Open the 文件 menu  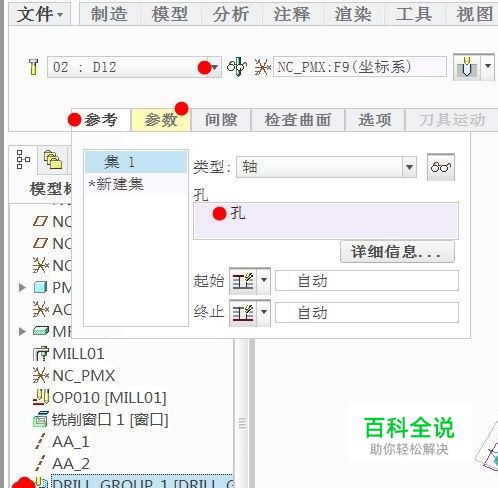pos(40,14)
